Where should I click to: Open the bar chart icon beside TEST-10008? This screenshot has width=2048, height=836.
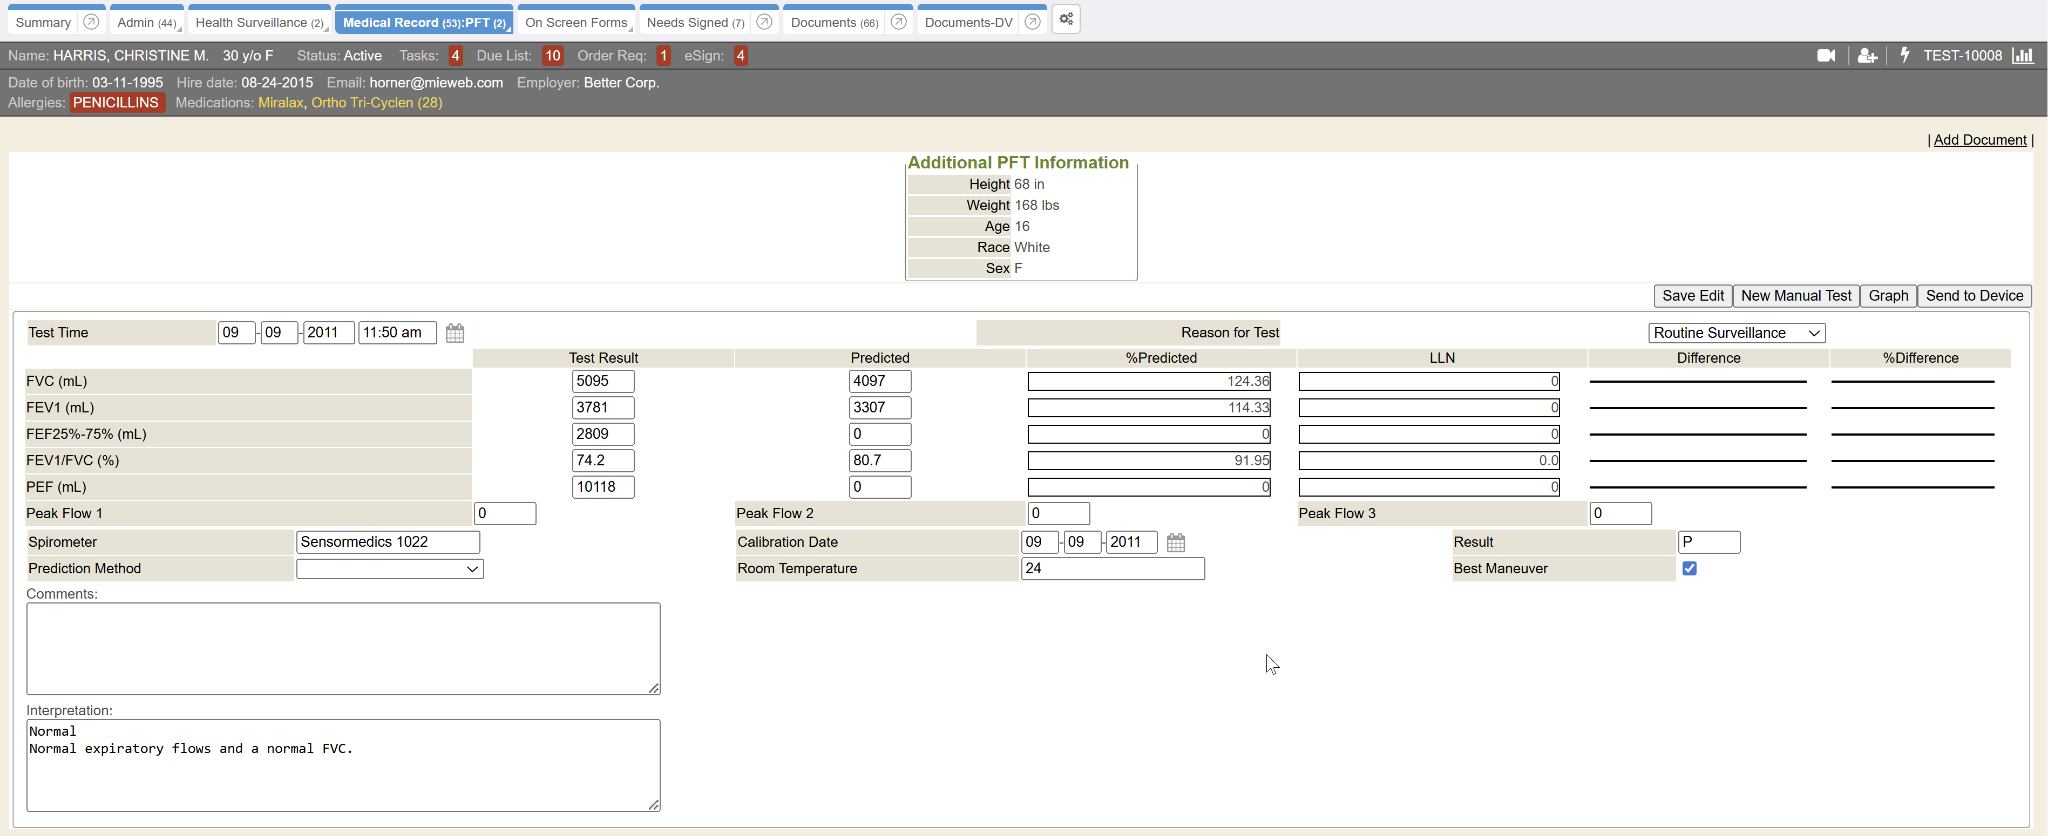(2023, 56)
